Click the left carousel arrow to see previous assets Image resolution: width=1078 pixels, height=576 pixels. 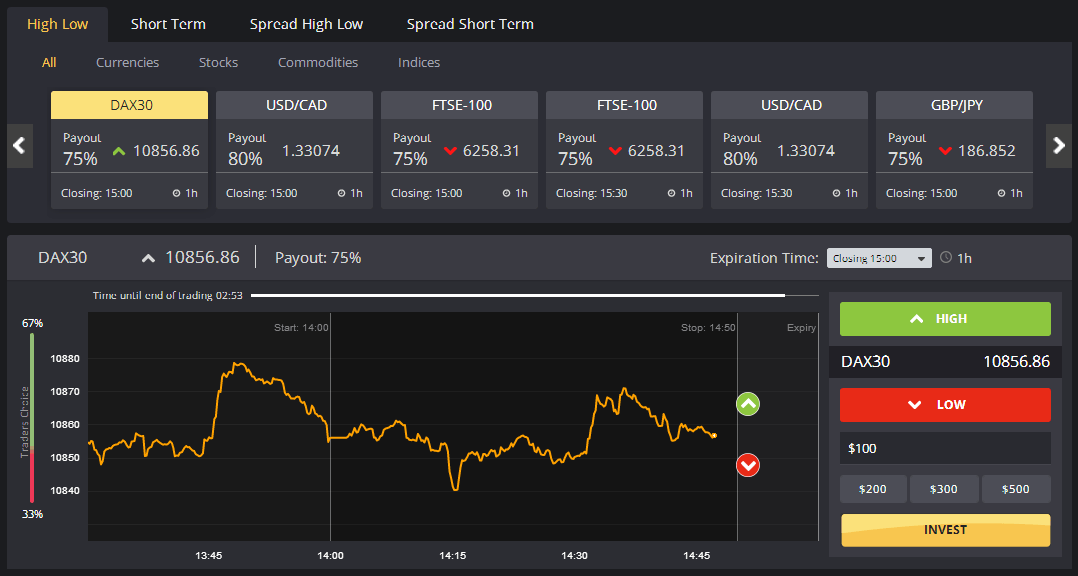tap(19, 145)
